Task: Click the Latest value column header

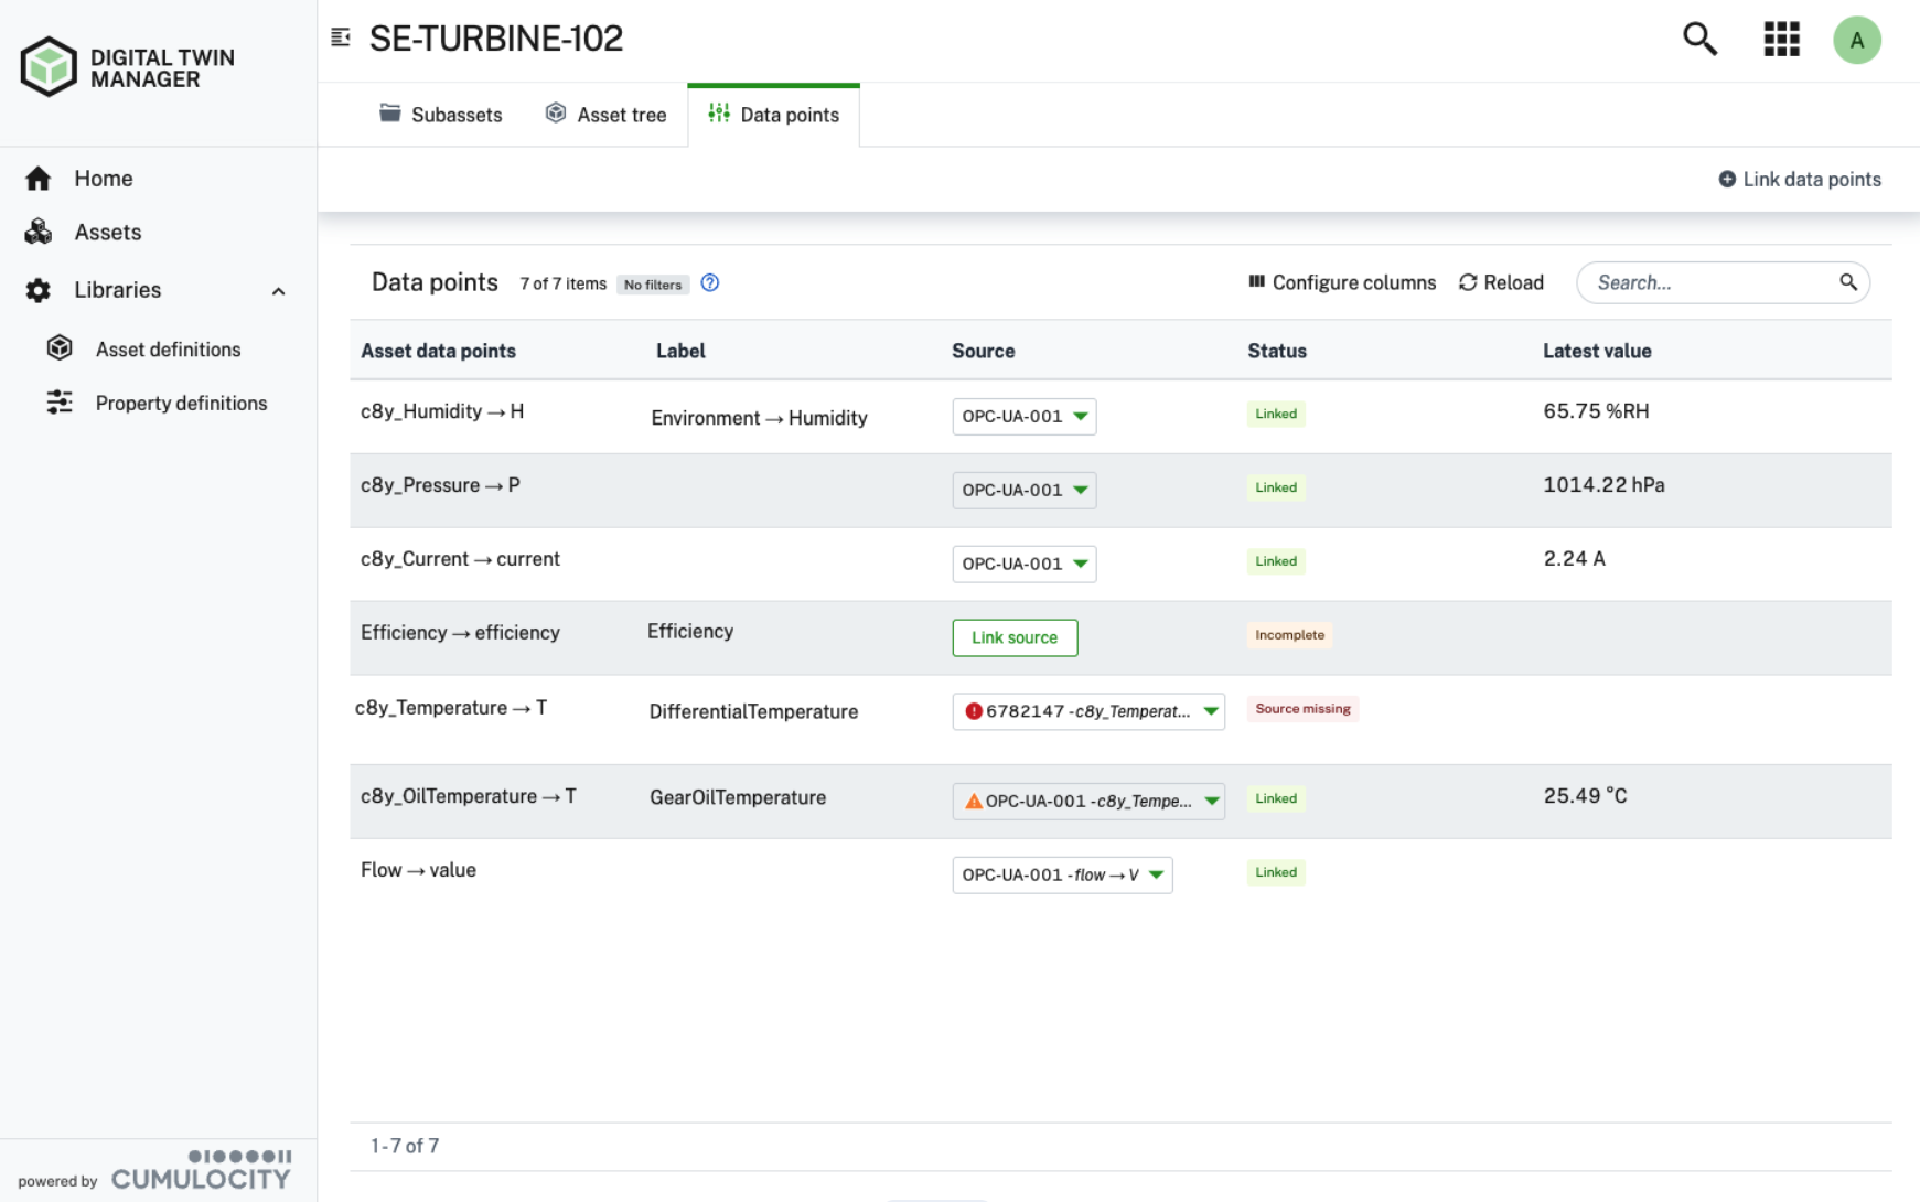Action: click(1596, 351)
